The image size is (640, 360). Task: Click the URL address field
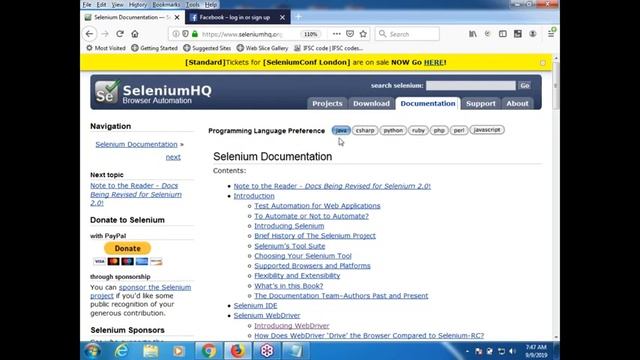point(242,34)
